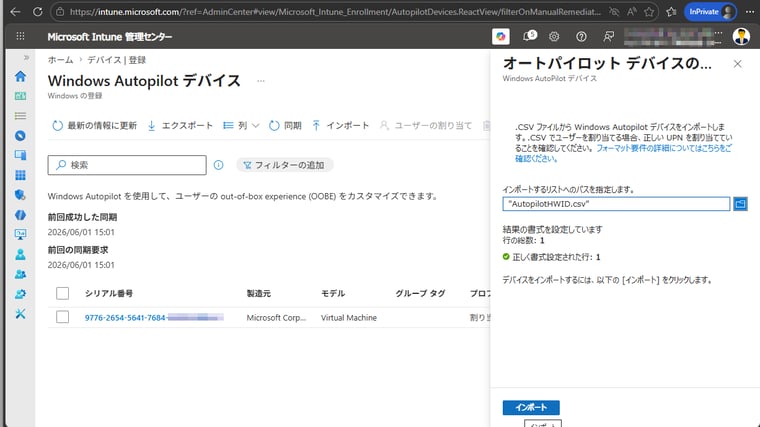Open the InPrivate profile button

click(710, 12)
